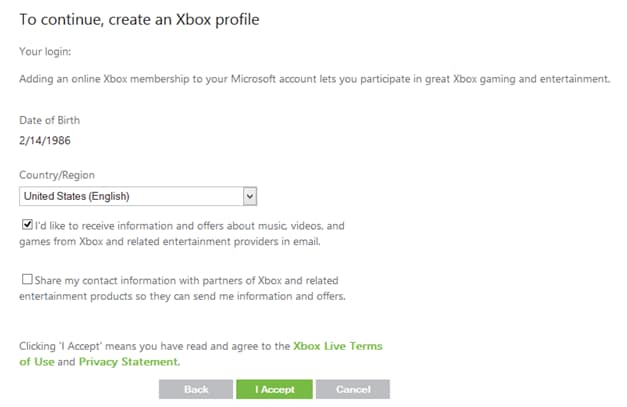The width and height of the screenshot is (627, 407).
Task: Click the Xbox membership description paragraph
Action: (314, 77)
